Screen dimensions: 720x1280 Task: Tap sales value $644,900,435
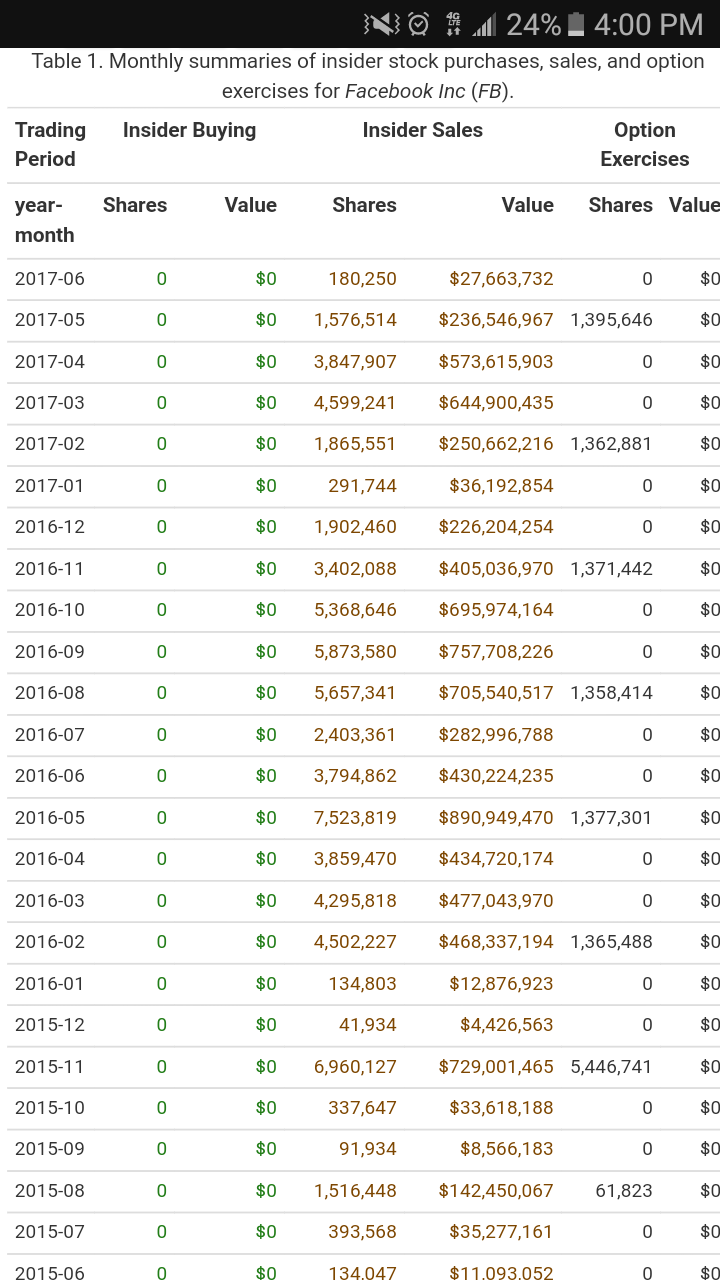tap(496, 403)
